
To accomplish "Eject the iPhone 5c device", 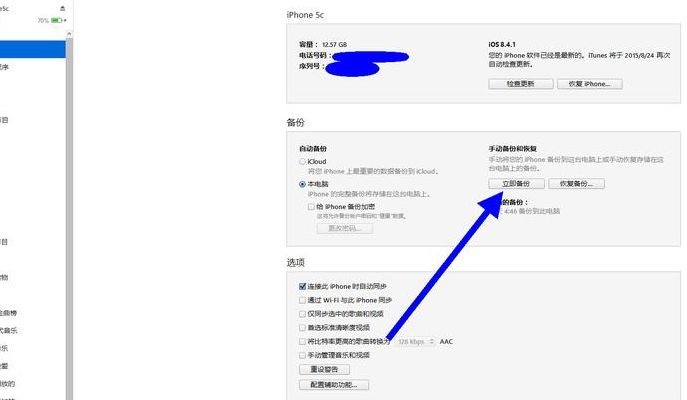I will pyautogui.click(x=62, y=8).
